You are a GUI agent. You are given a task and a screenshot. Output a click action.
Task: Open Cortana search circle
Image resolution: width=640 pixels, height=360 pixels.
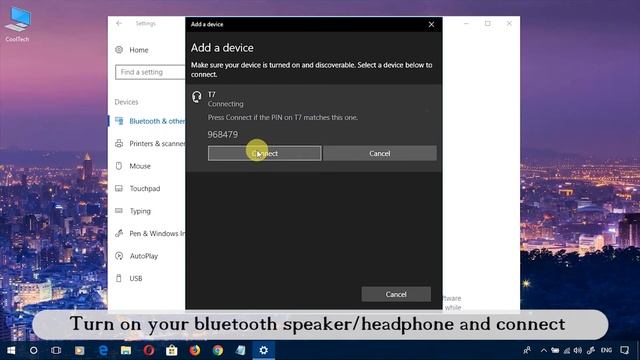(33, 350)
